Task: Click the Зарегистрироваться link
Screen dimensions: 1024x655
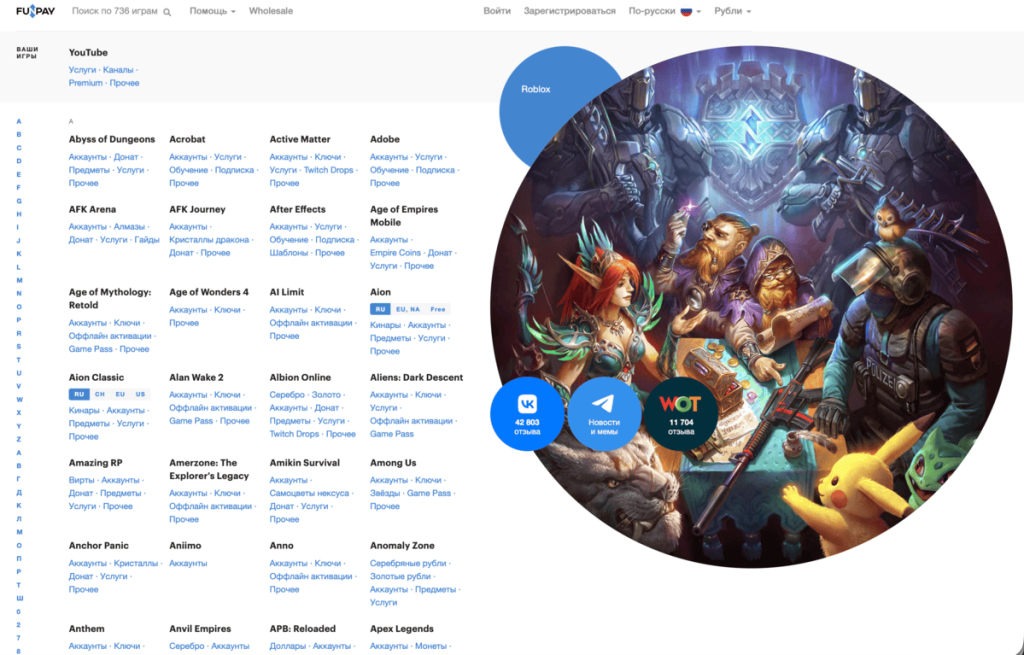Action: click(x=569, y=11)
